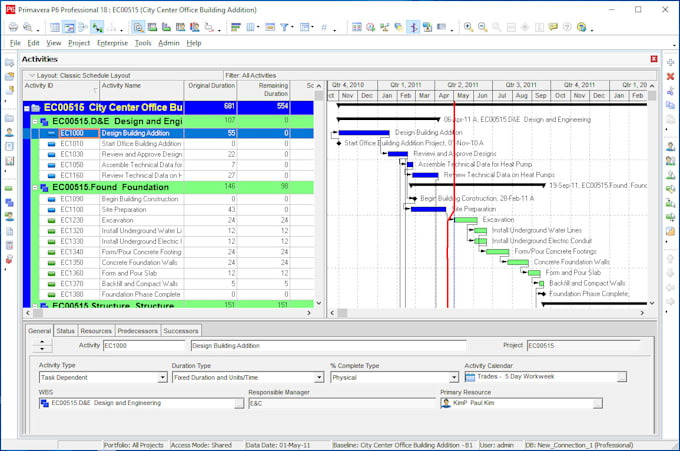Click the activity table vertical scrollbar down arrow

(x=319, y=303)
